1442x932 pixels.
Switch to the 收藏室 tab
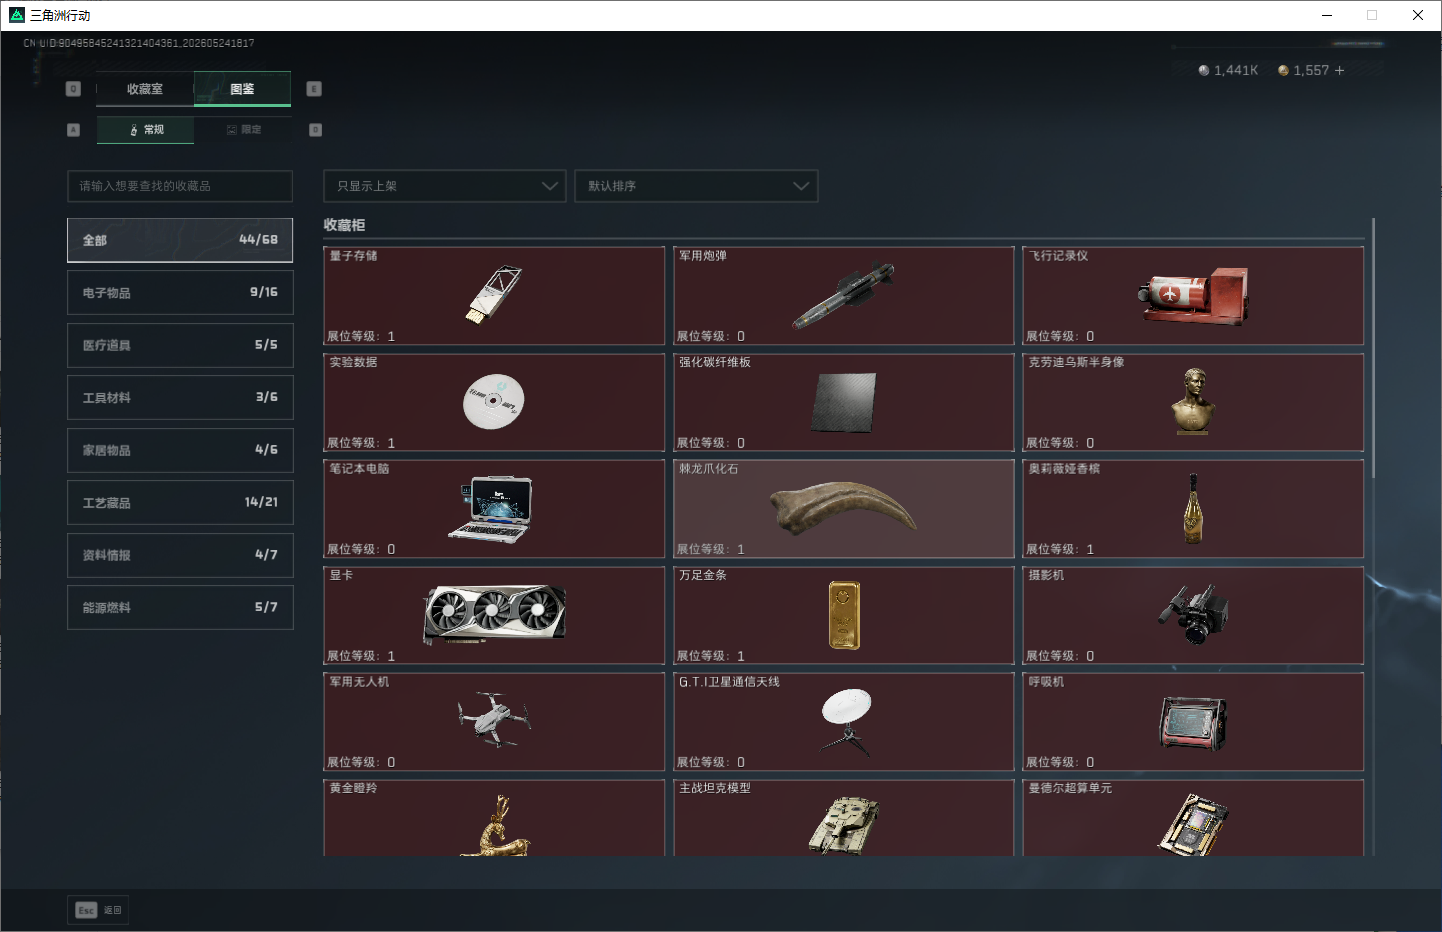(x=145, y=89)
